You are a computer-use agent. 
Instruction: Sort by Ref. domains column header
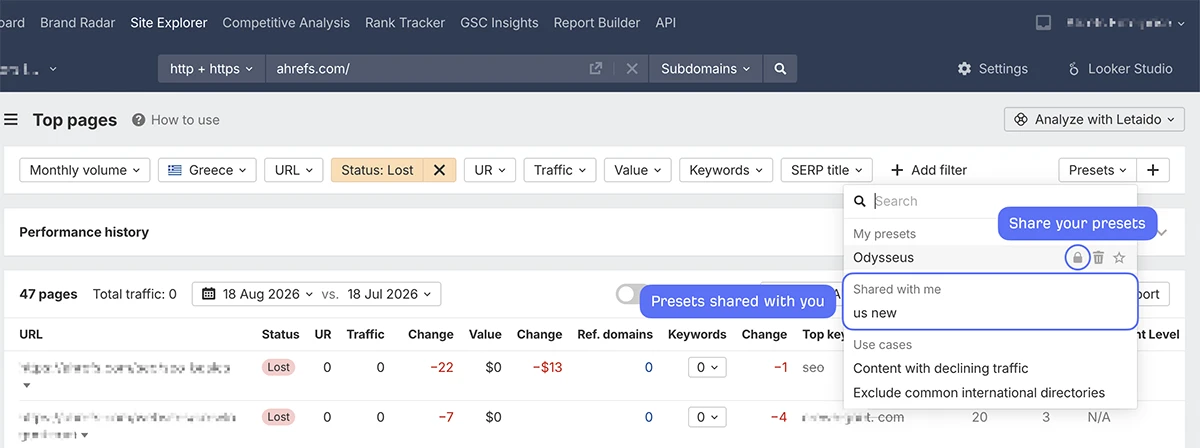[615, 334]
